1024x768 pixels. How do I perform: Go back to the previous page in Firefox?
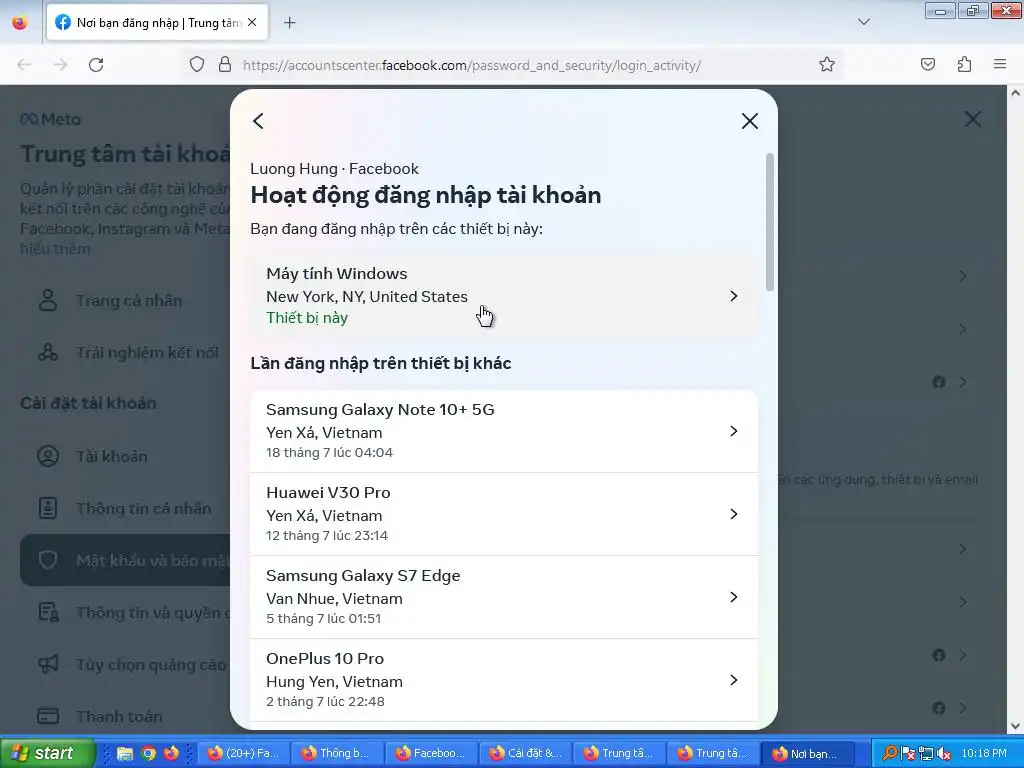pyautogui.click(x=24, y=65)
